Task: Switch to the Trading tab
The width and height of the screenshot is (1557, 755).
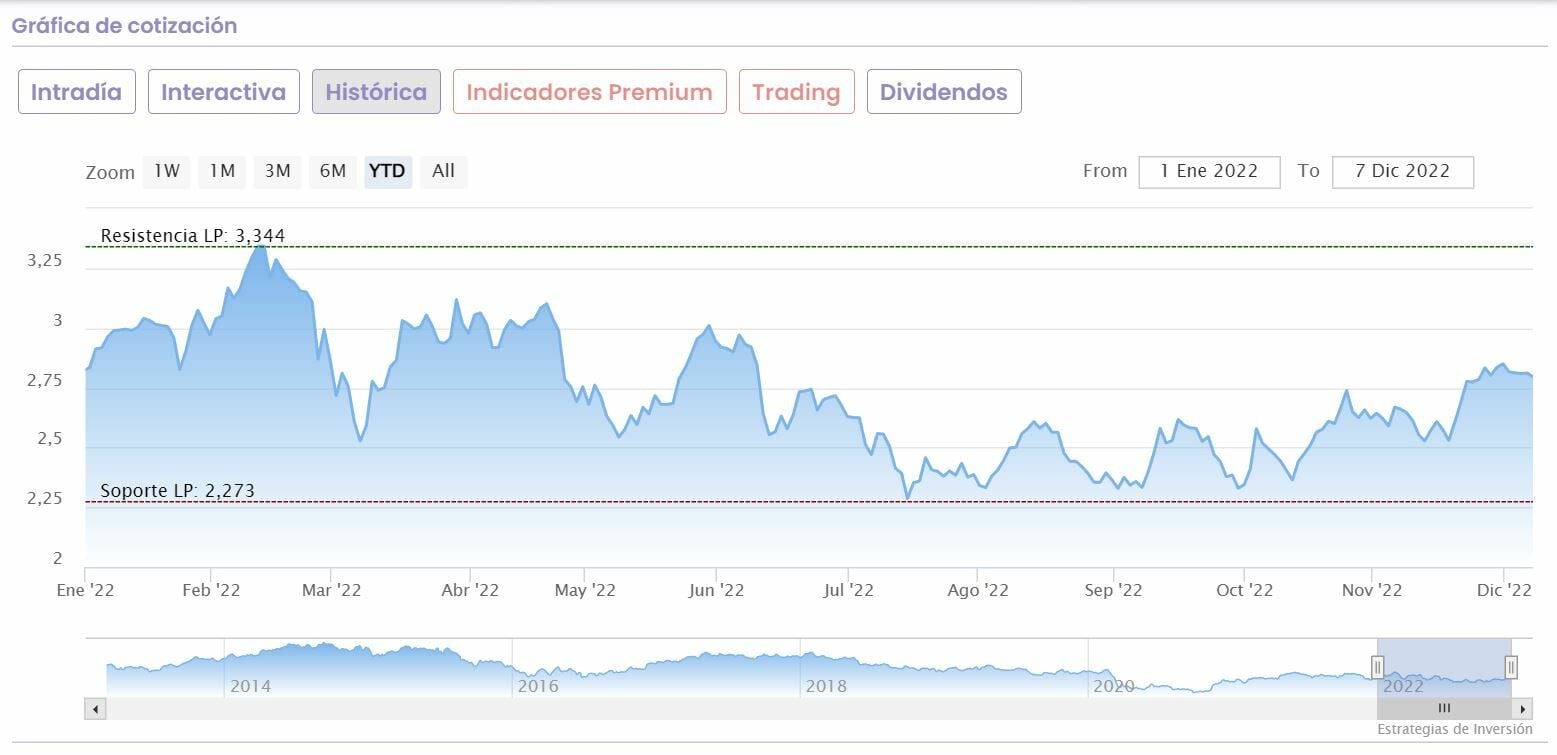Action: click(796, 92)
